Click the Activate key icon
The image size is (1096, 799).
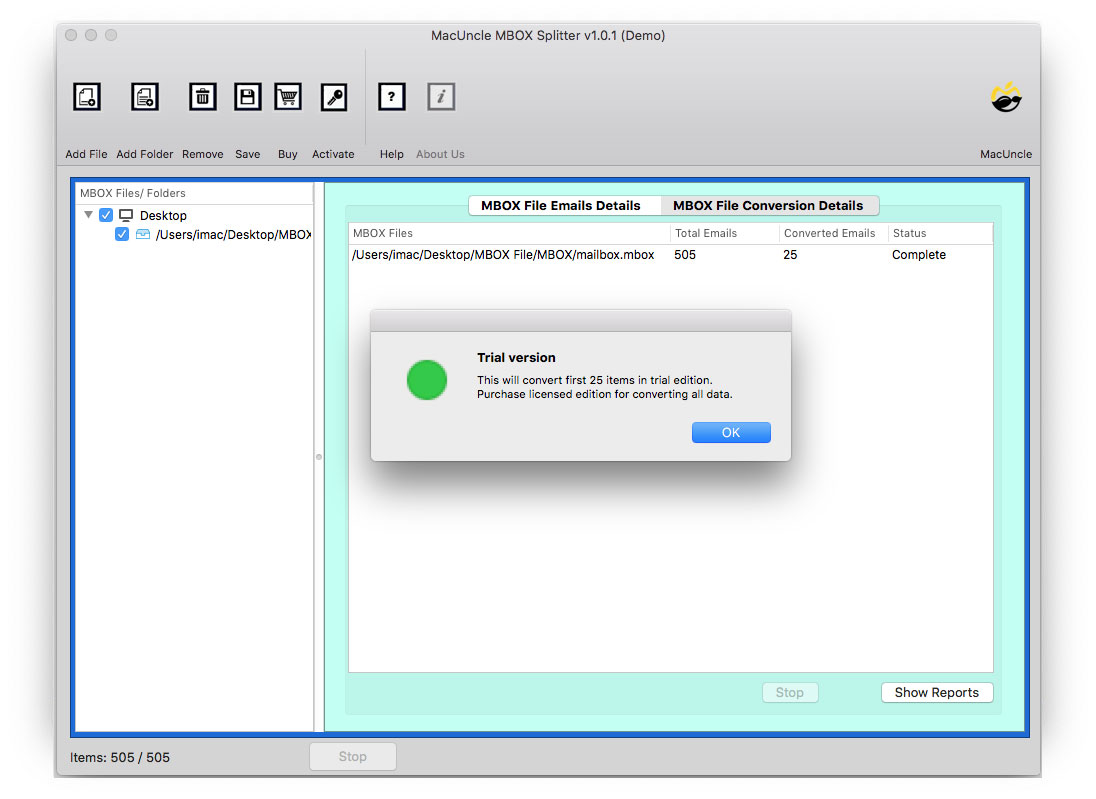(x=333, y=96)
